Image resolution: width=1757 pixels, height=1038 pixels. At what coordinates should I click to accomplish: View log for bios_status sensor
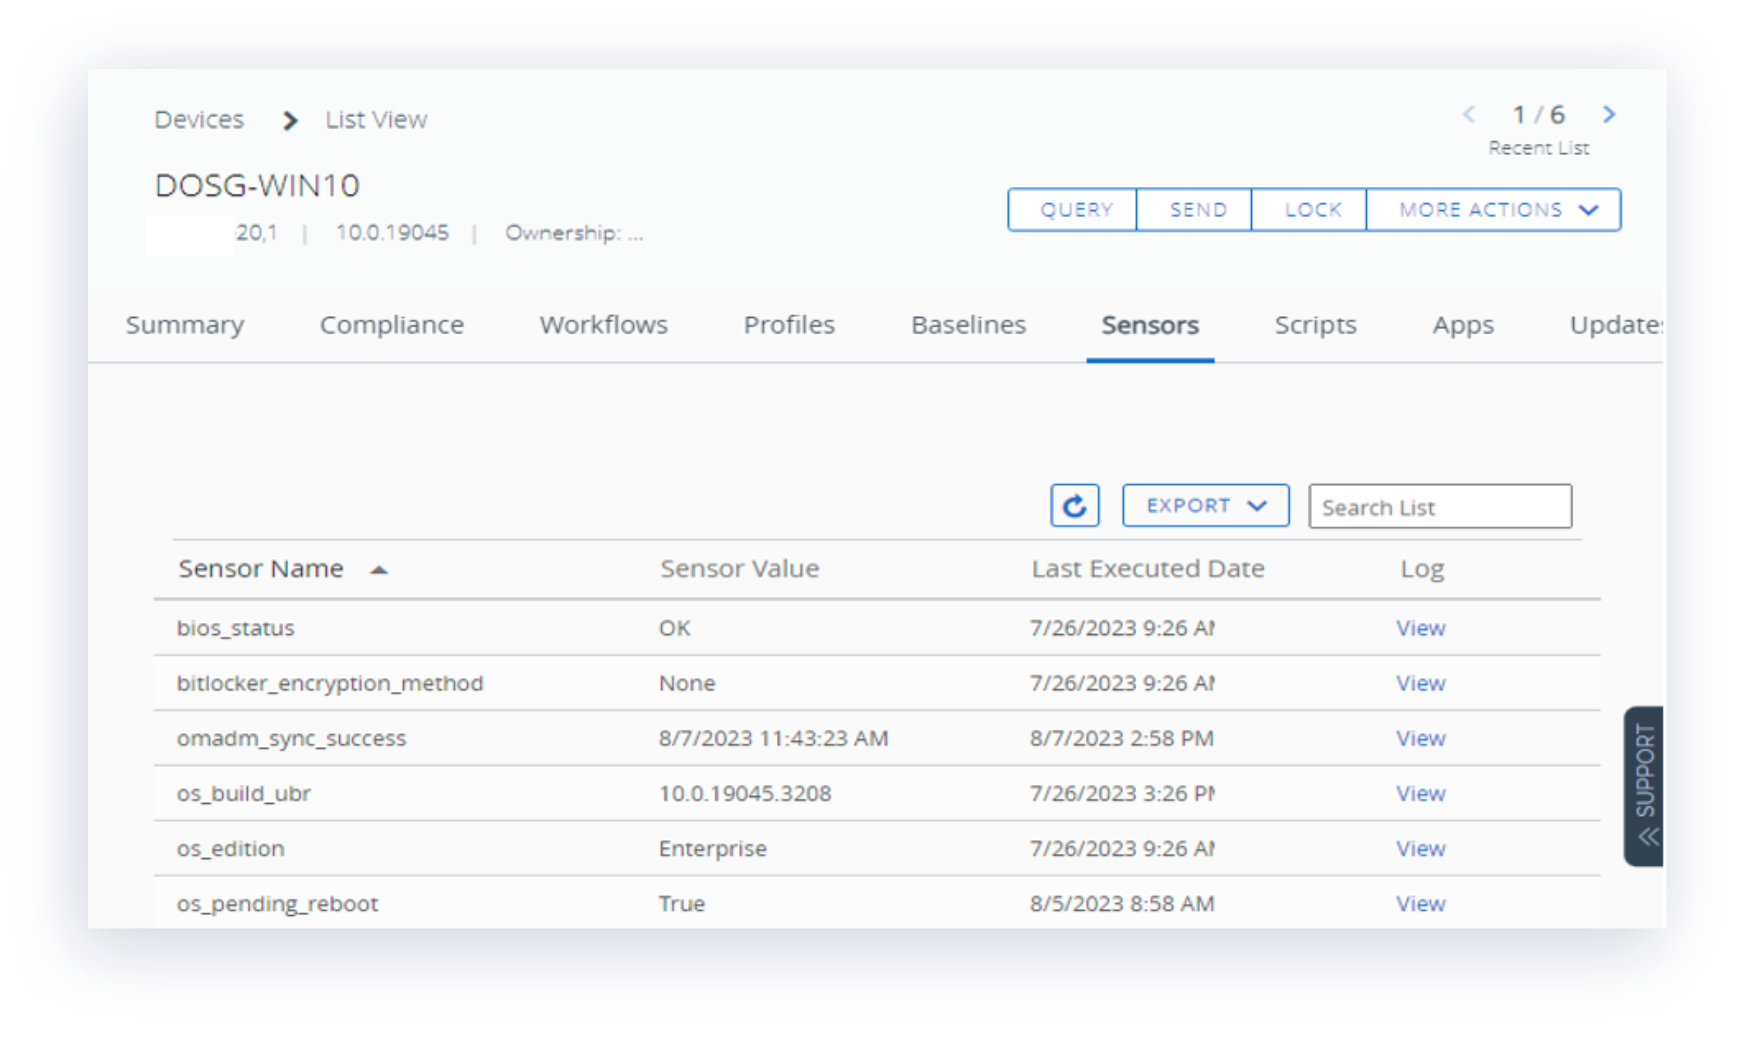(x=1420, y=628)
